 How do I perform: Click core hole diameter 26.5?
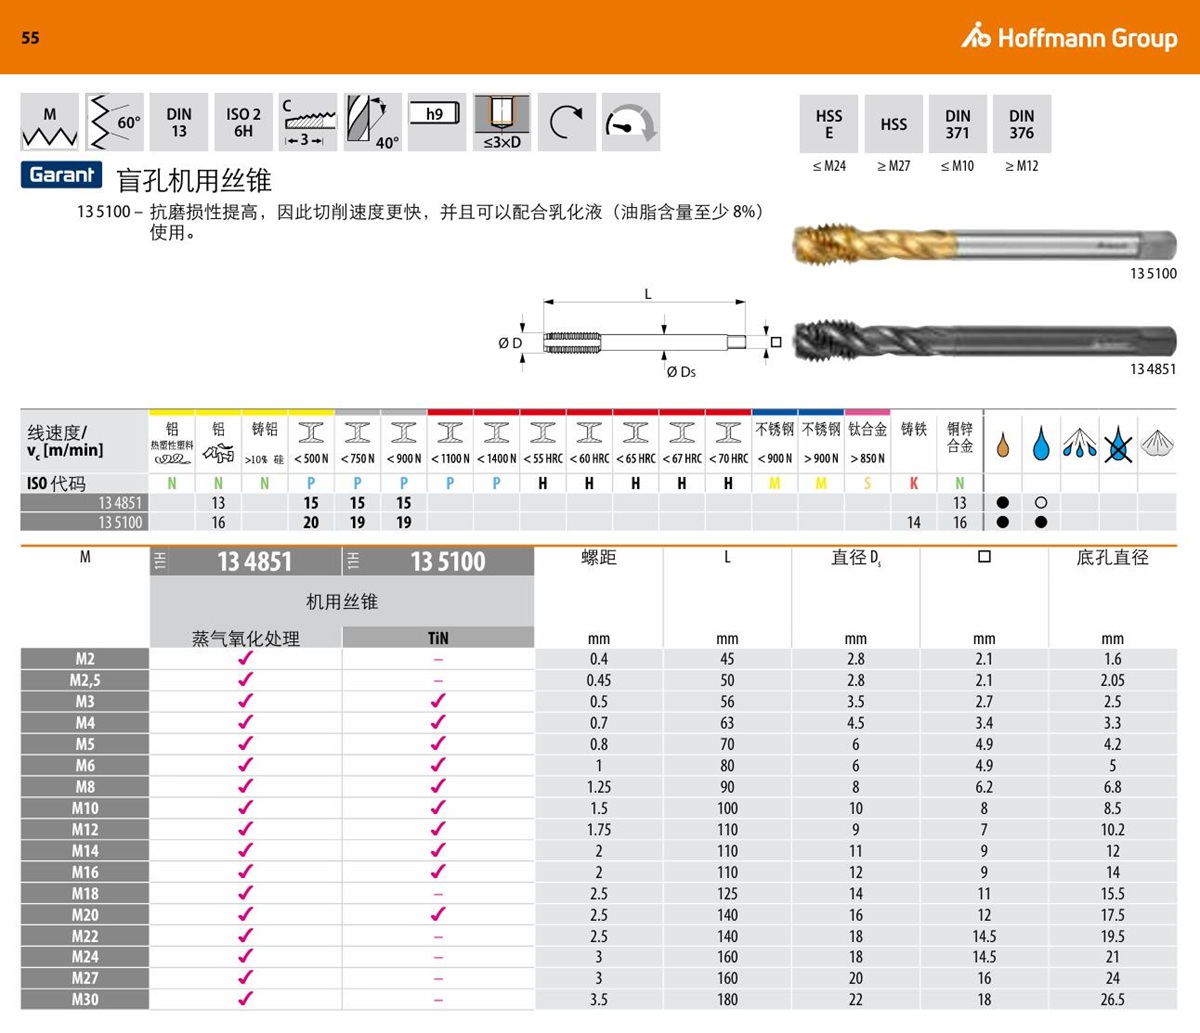click(1113, 999)
